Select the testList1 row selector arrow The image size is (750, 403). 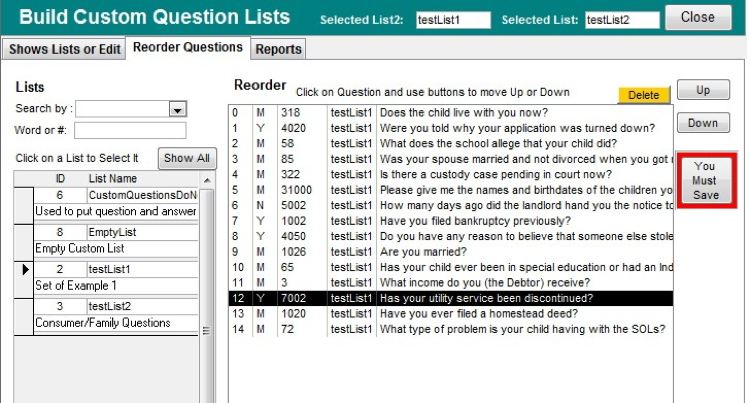click(24, 270)
